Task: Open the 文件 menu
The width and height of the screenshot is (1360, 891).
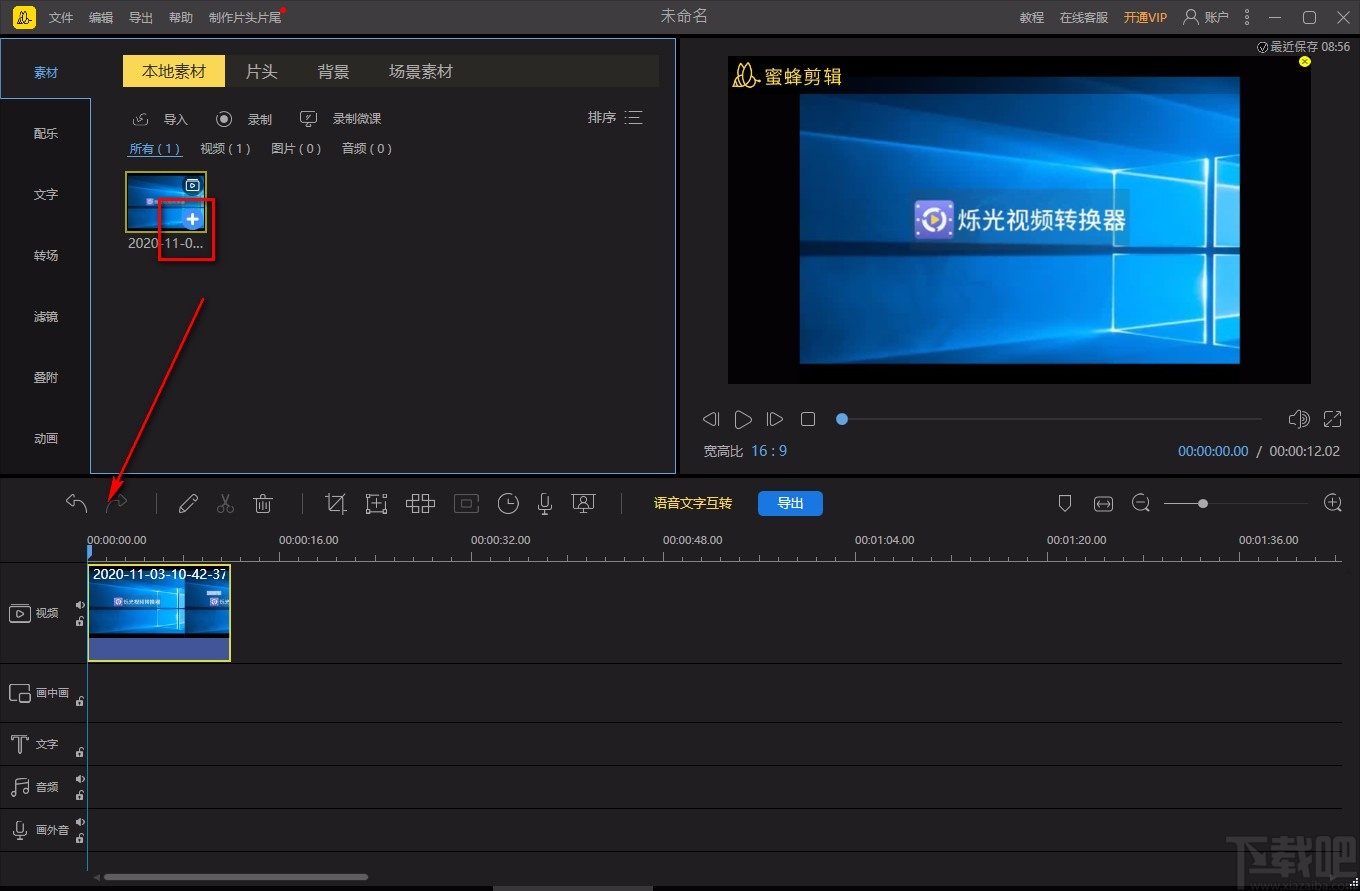Action: (61, 18)
